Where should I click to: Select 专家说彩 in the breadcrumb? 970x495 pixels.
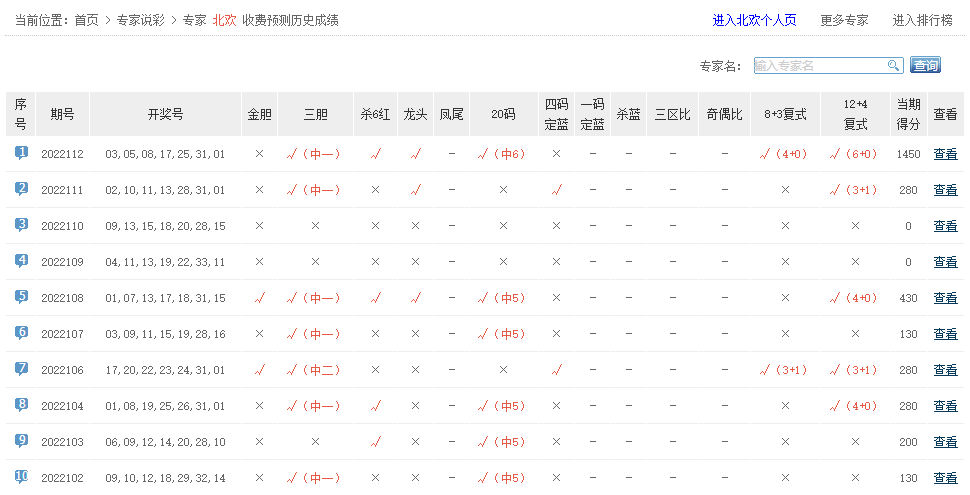(140, 20)
